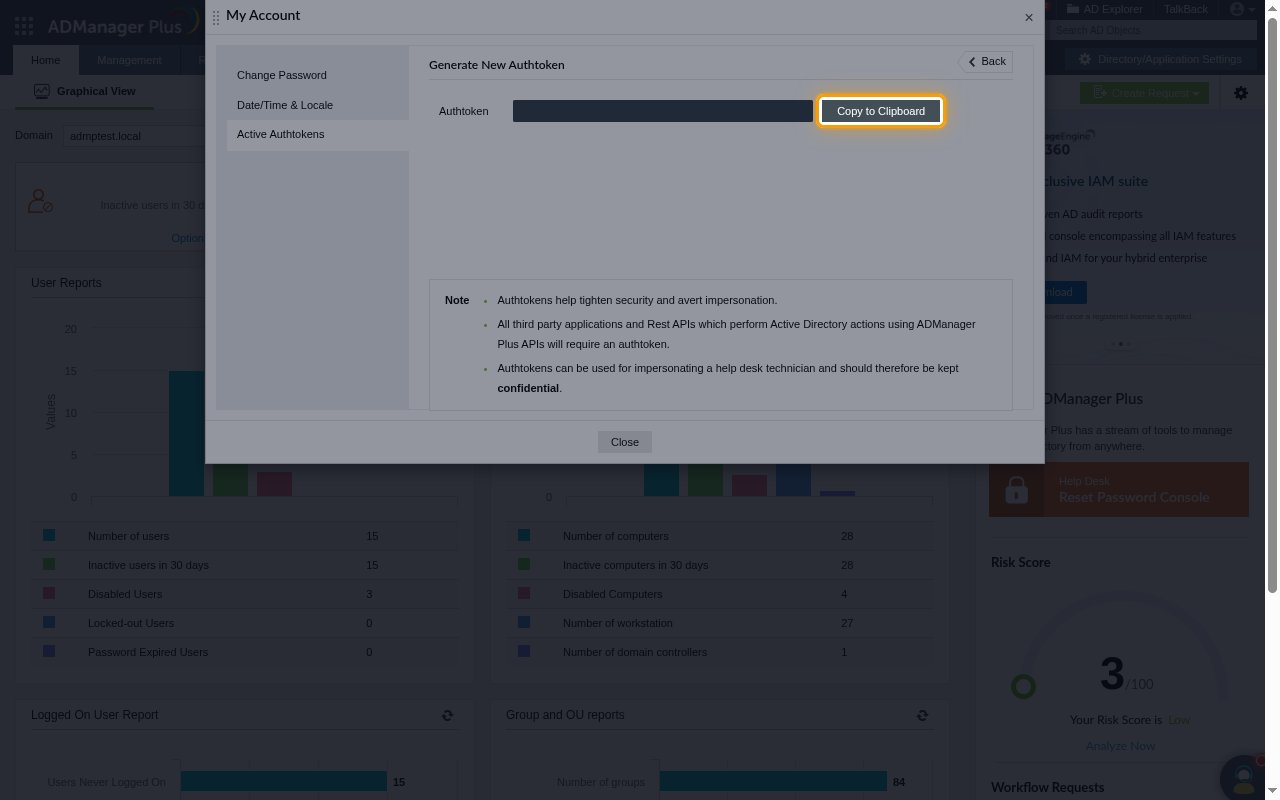Screen dimensions: 1280x800
Task: Select the Graphical View tab
Action: pyautogui.click(x=84, y=91)
